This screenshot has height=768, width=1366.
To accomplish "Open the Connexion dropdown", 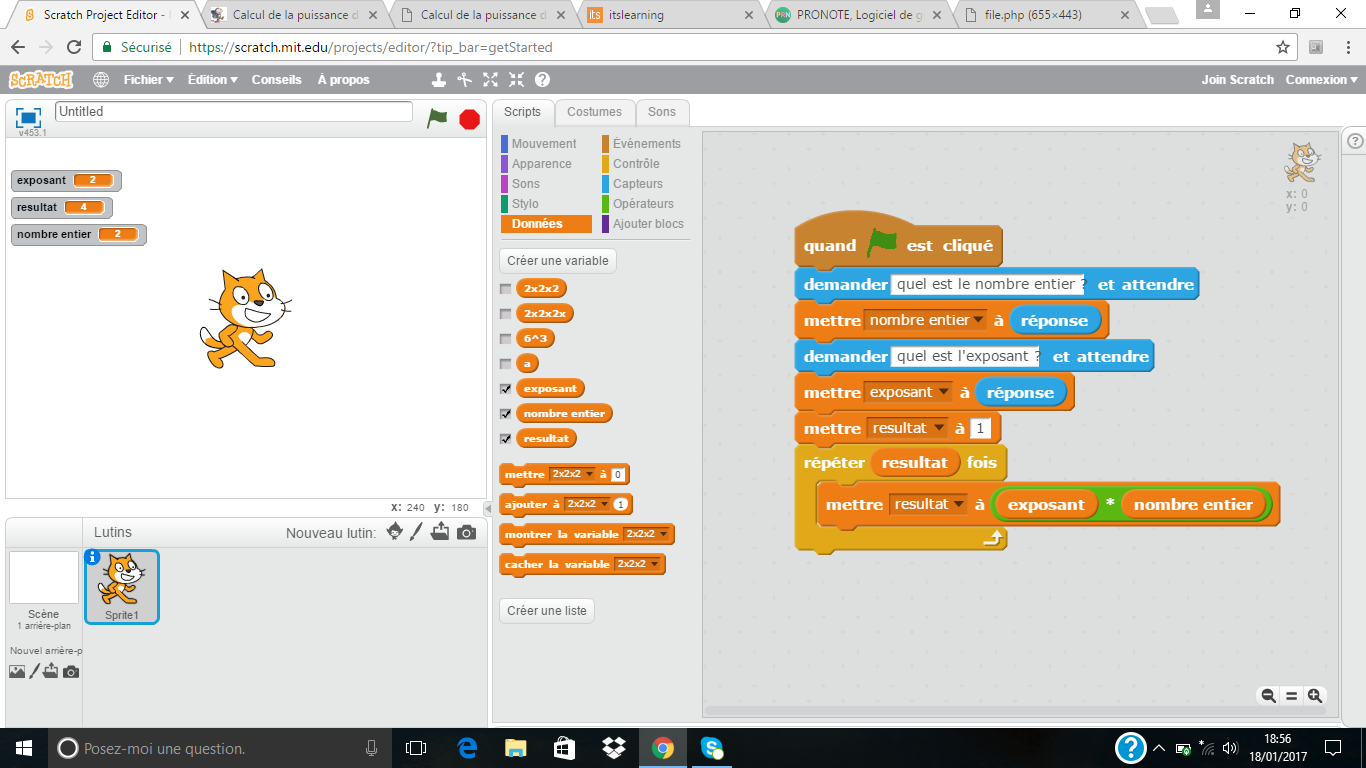I will pos(1321,80).
